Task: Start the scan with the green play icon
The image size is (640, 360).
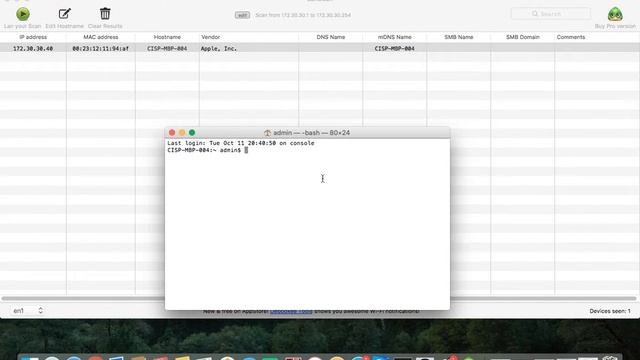Action: coord(23,14)
